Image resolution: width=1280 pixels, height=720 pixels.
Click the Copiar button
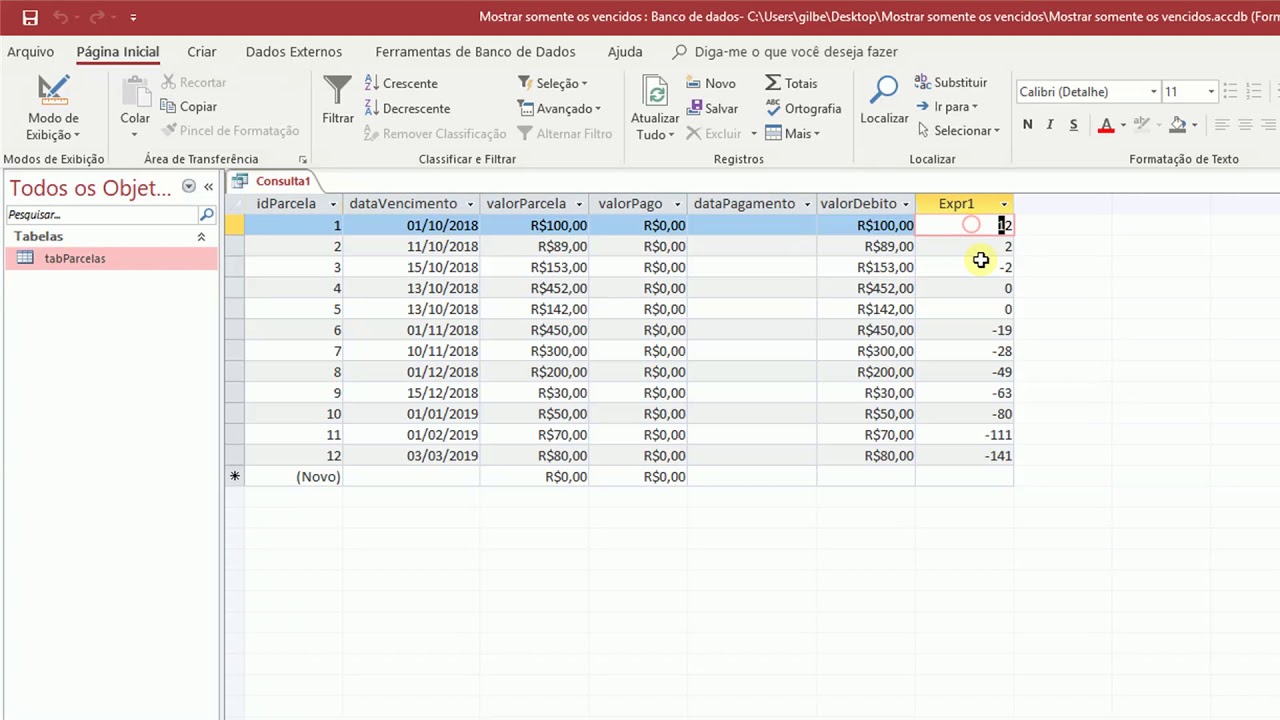pos(189,107)
